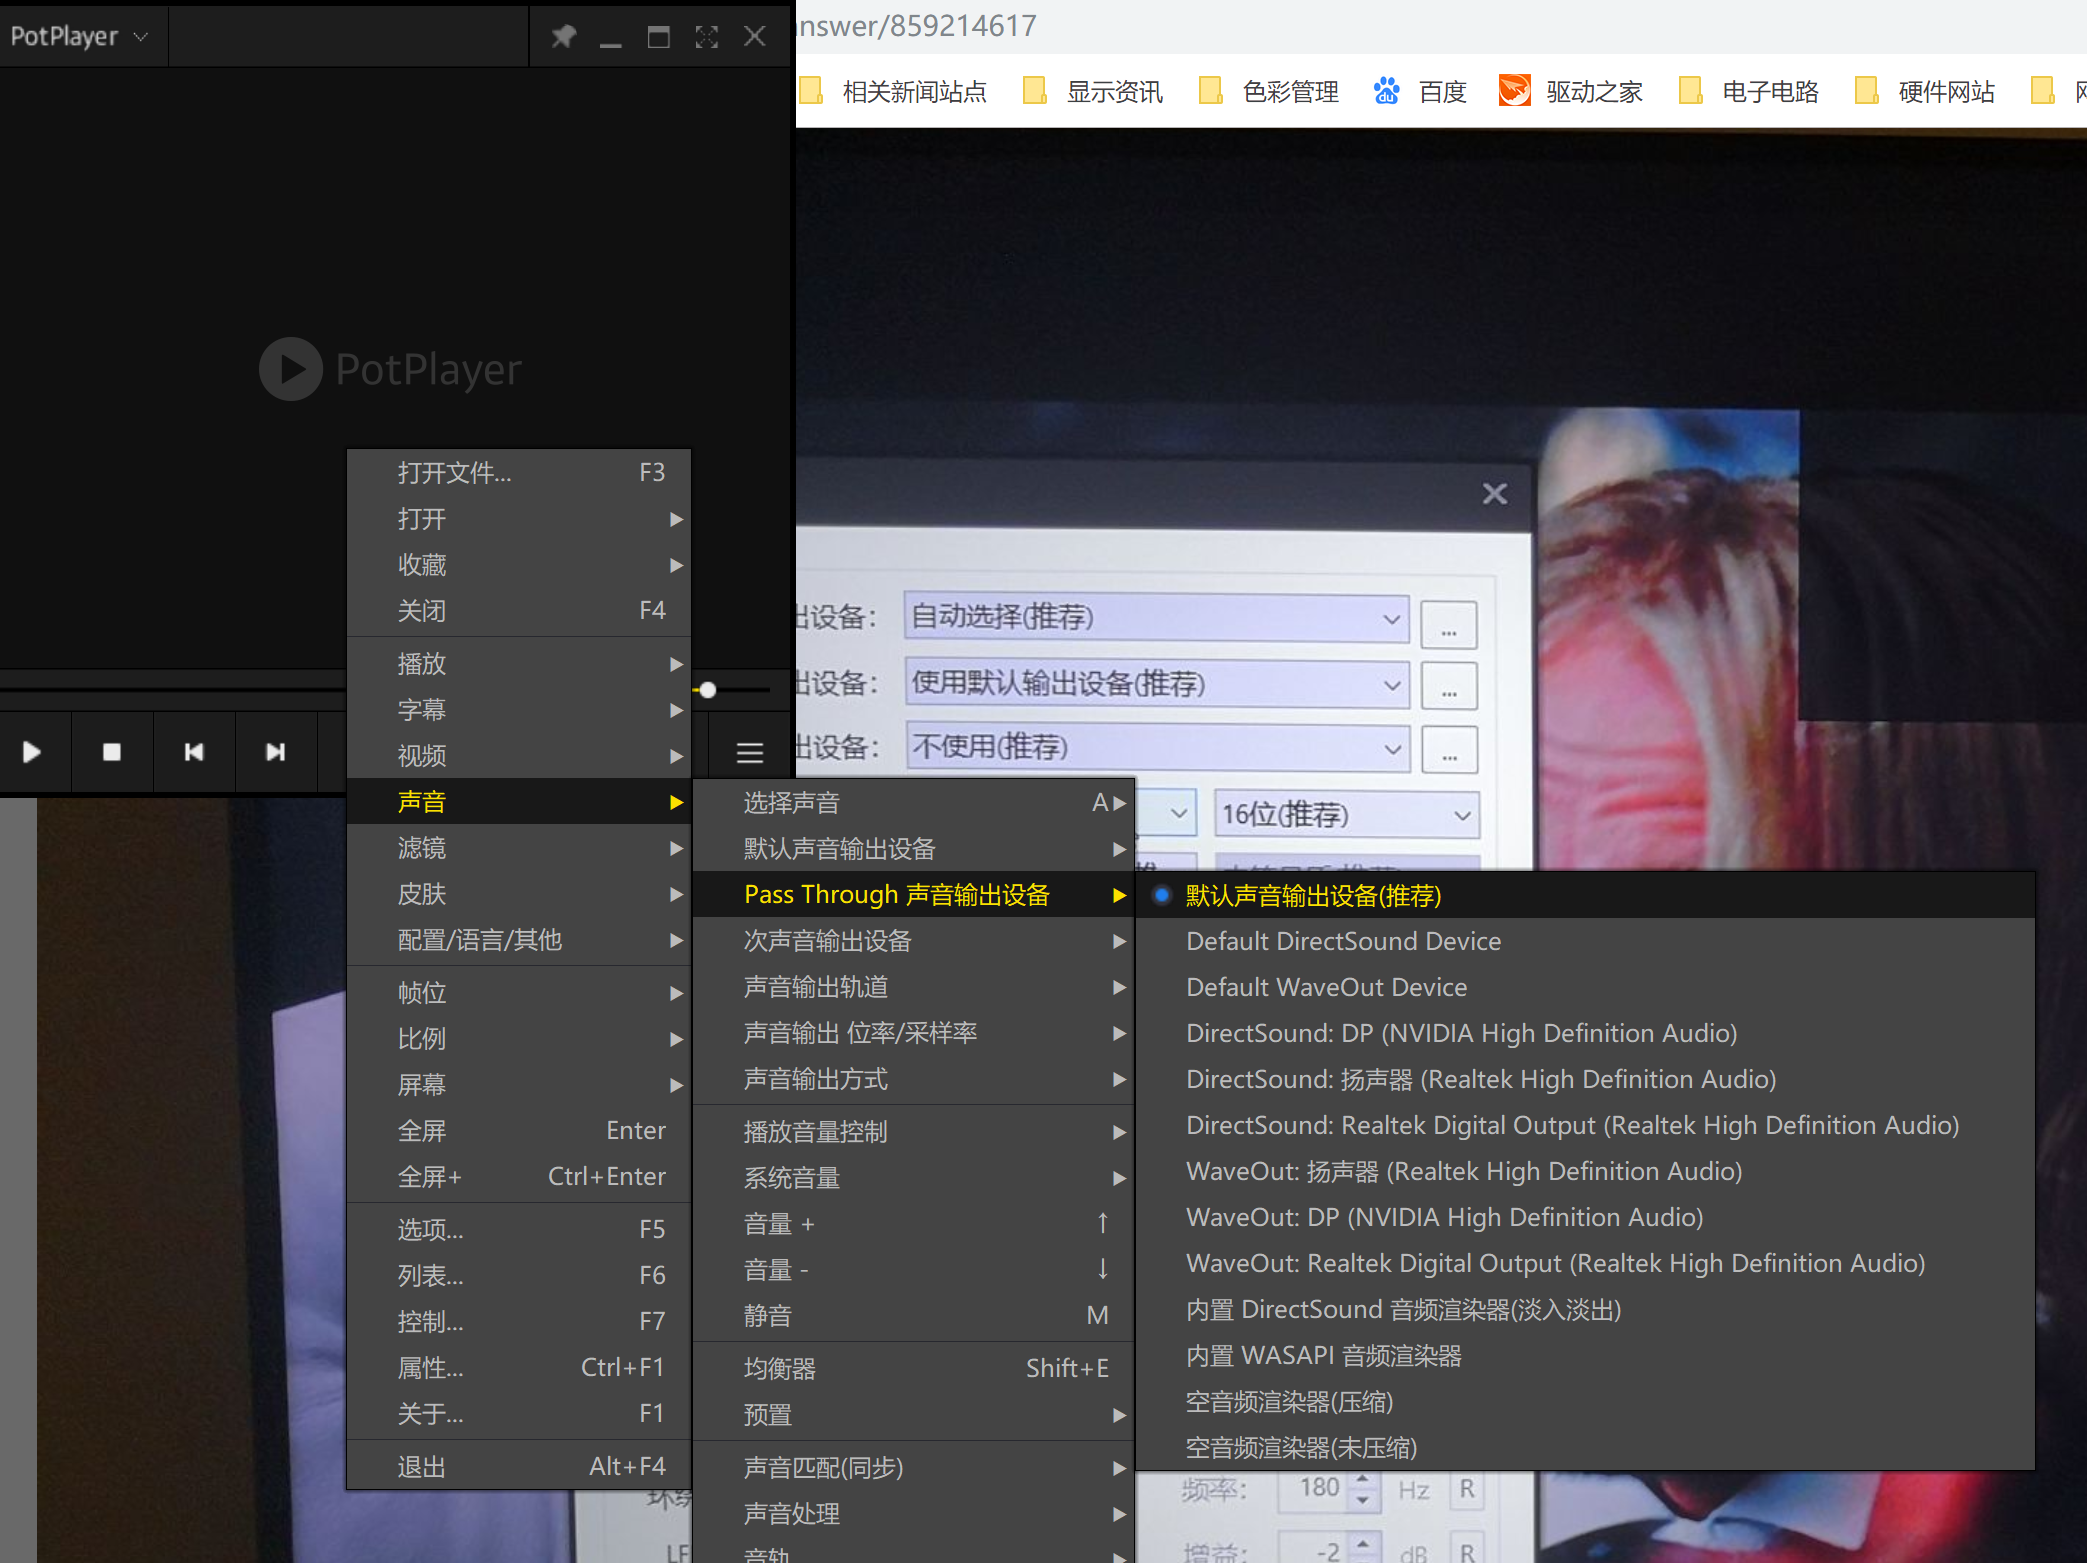Screen dimensions: 2087x1563
Task: Open the 16位(推荐) dropdown in dialog
Action: click(1345, 814)
